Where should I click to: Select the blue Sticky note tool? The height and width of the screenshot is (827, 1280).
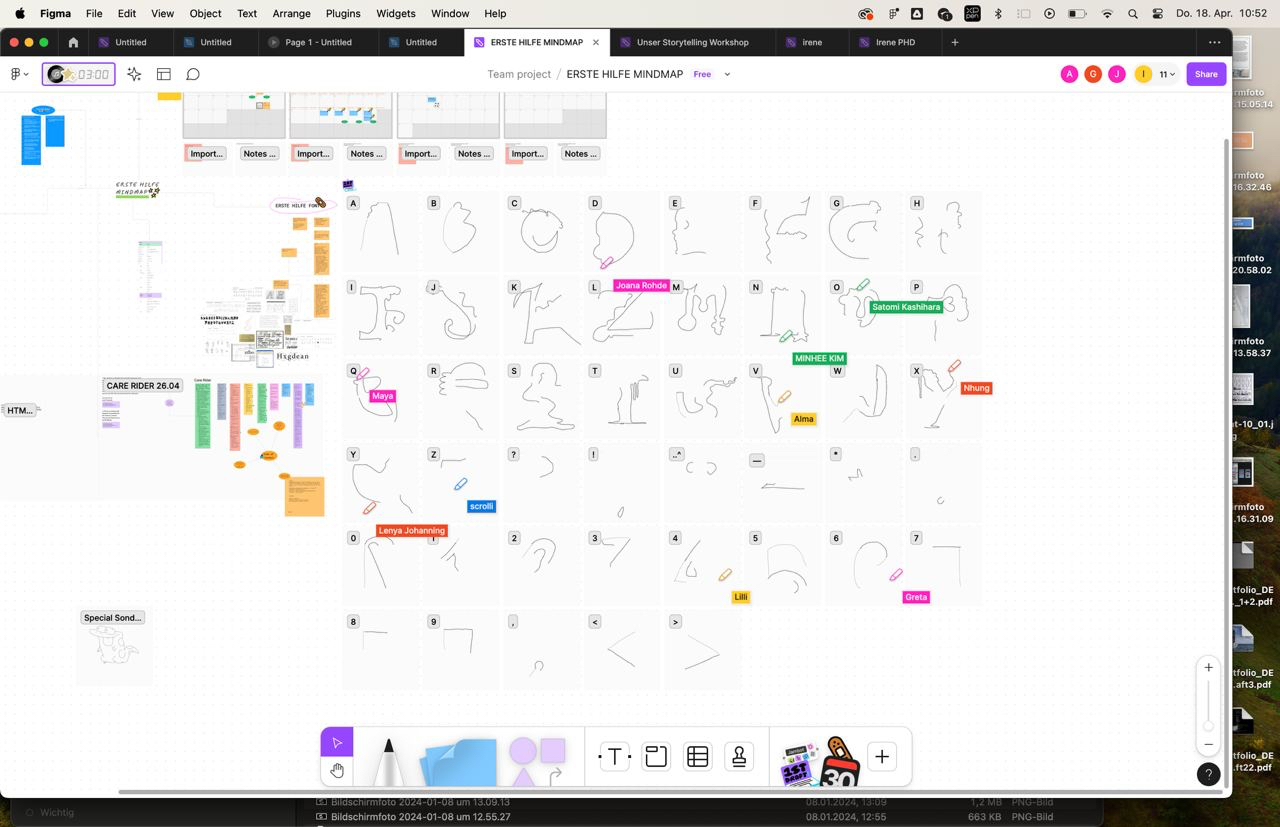460,762
